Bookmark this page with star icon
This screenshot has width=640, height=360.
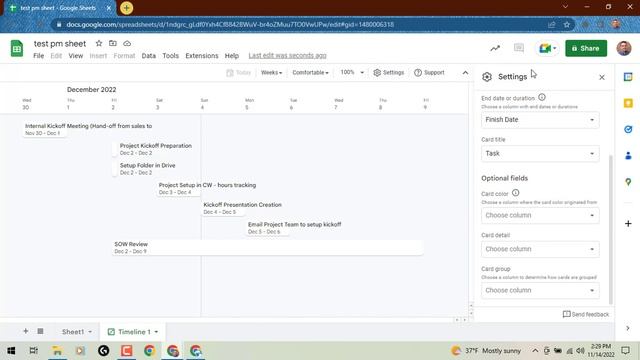[567, 24]
